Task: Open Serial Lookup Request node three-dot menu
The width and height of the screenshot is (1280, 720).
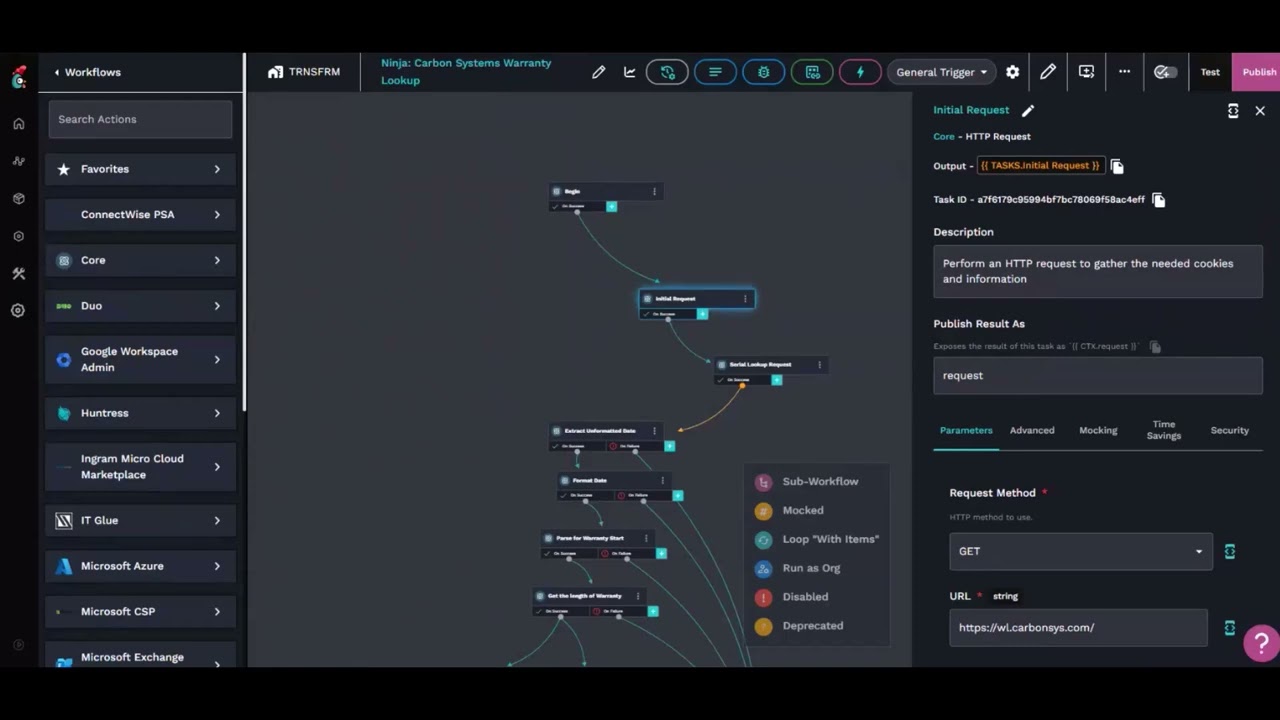Action: tap(820, 364)
